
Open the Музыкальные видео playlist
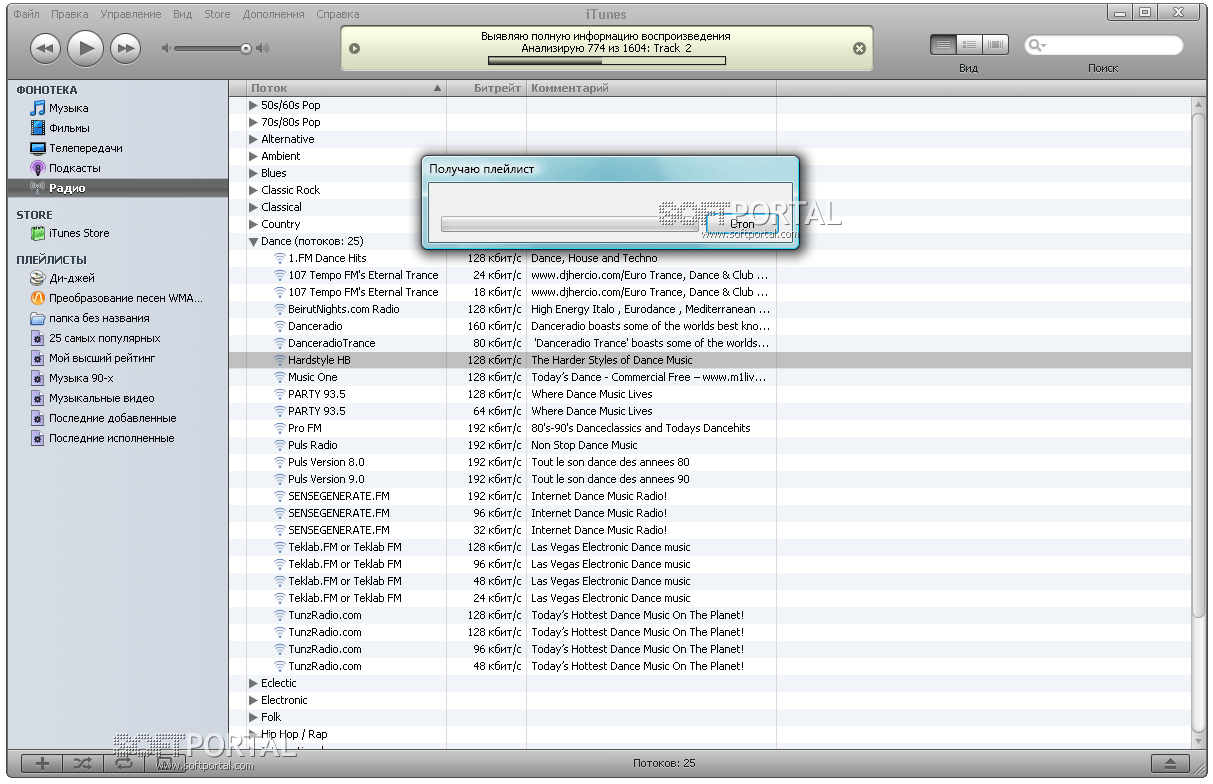coord(101,398)
